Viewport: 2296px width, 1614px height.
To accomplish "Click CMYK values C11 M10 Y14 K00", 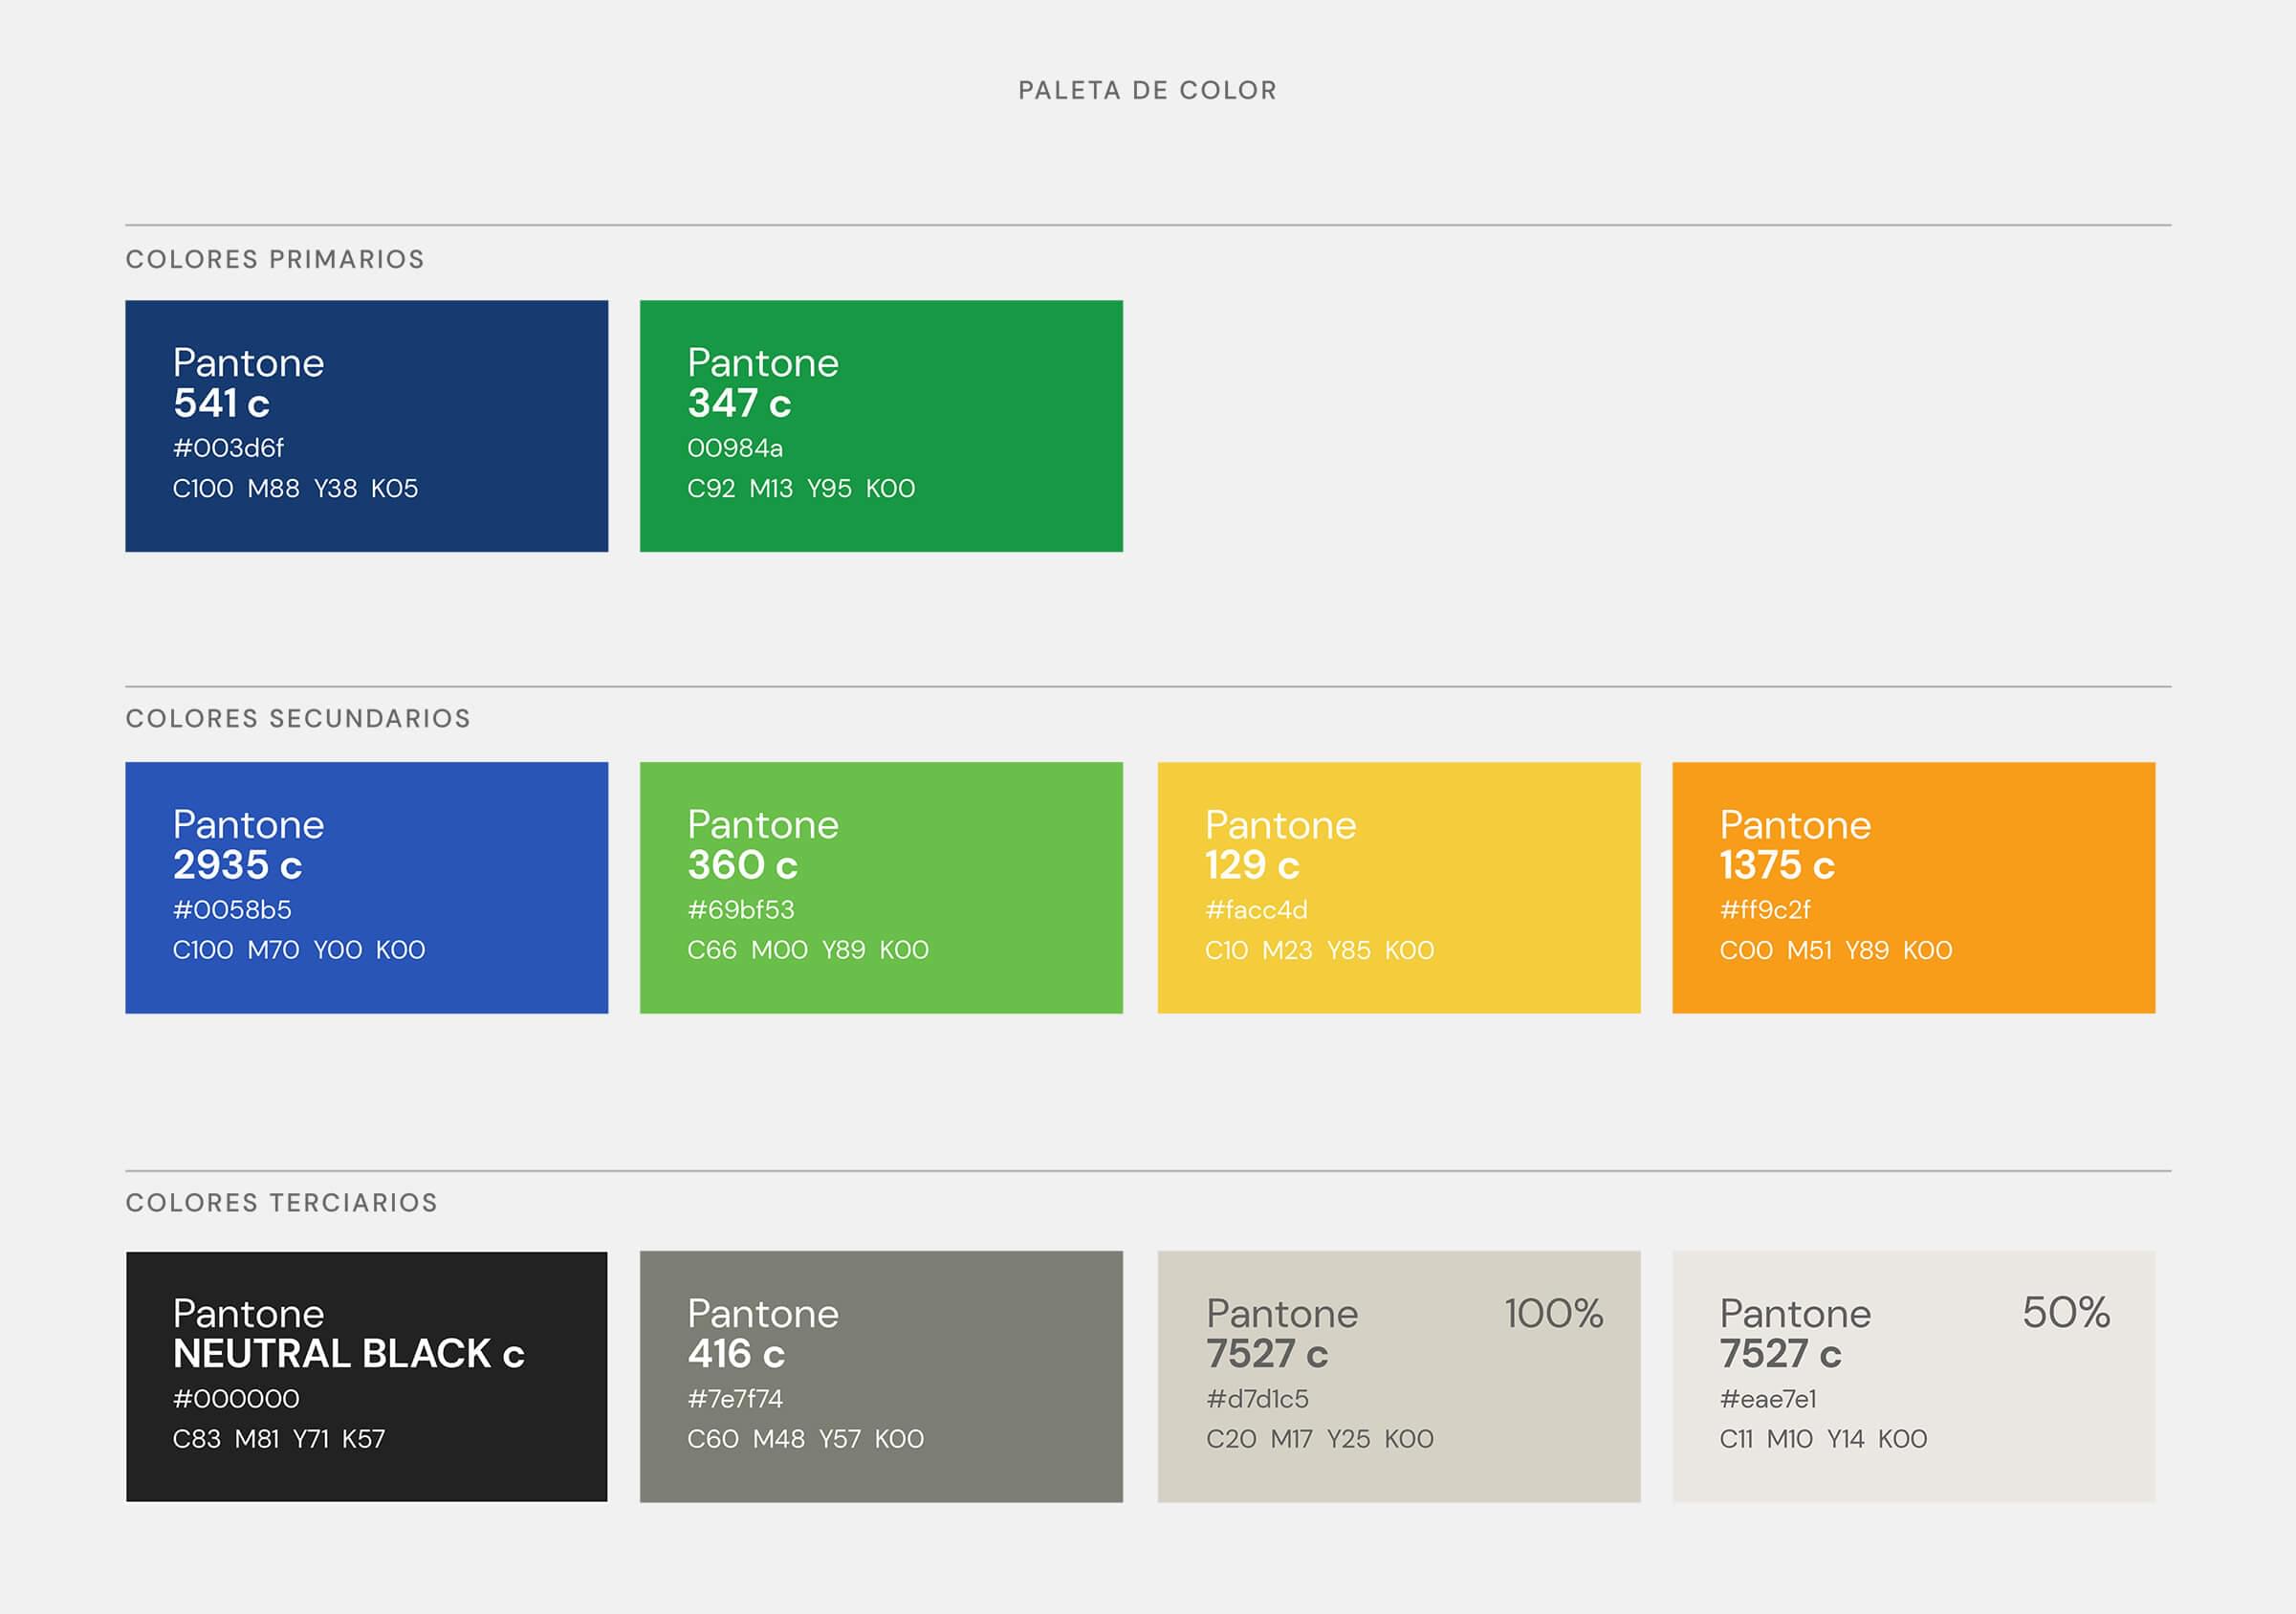I will point(1823,1439).
